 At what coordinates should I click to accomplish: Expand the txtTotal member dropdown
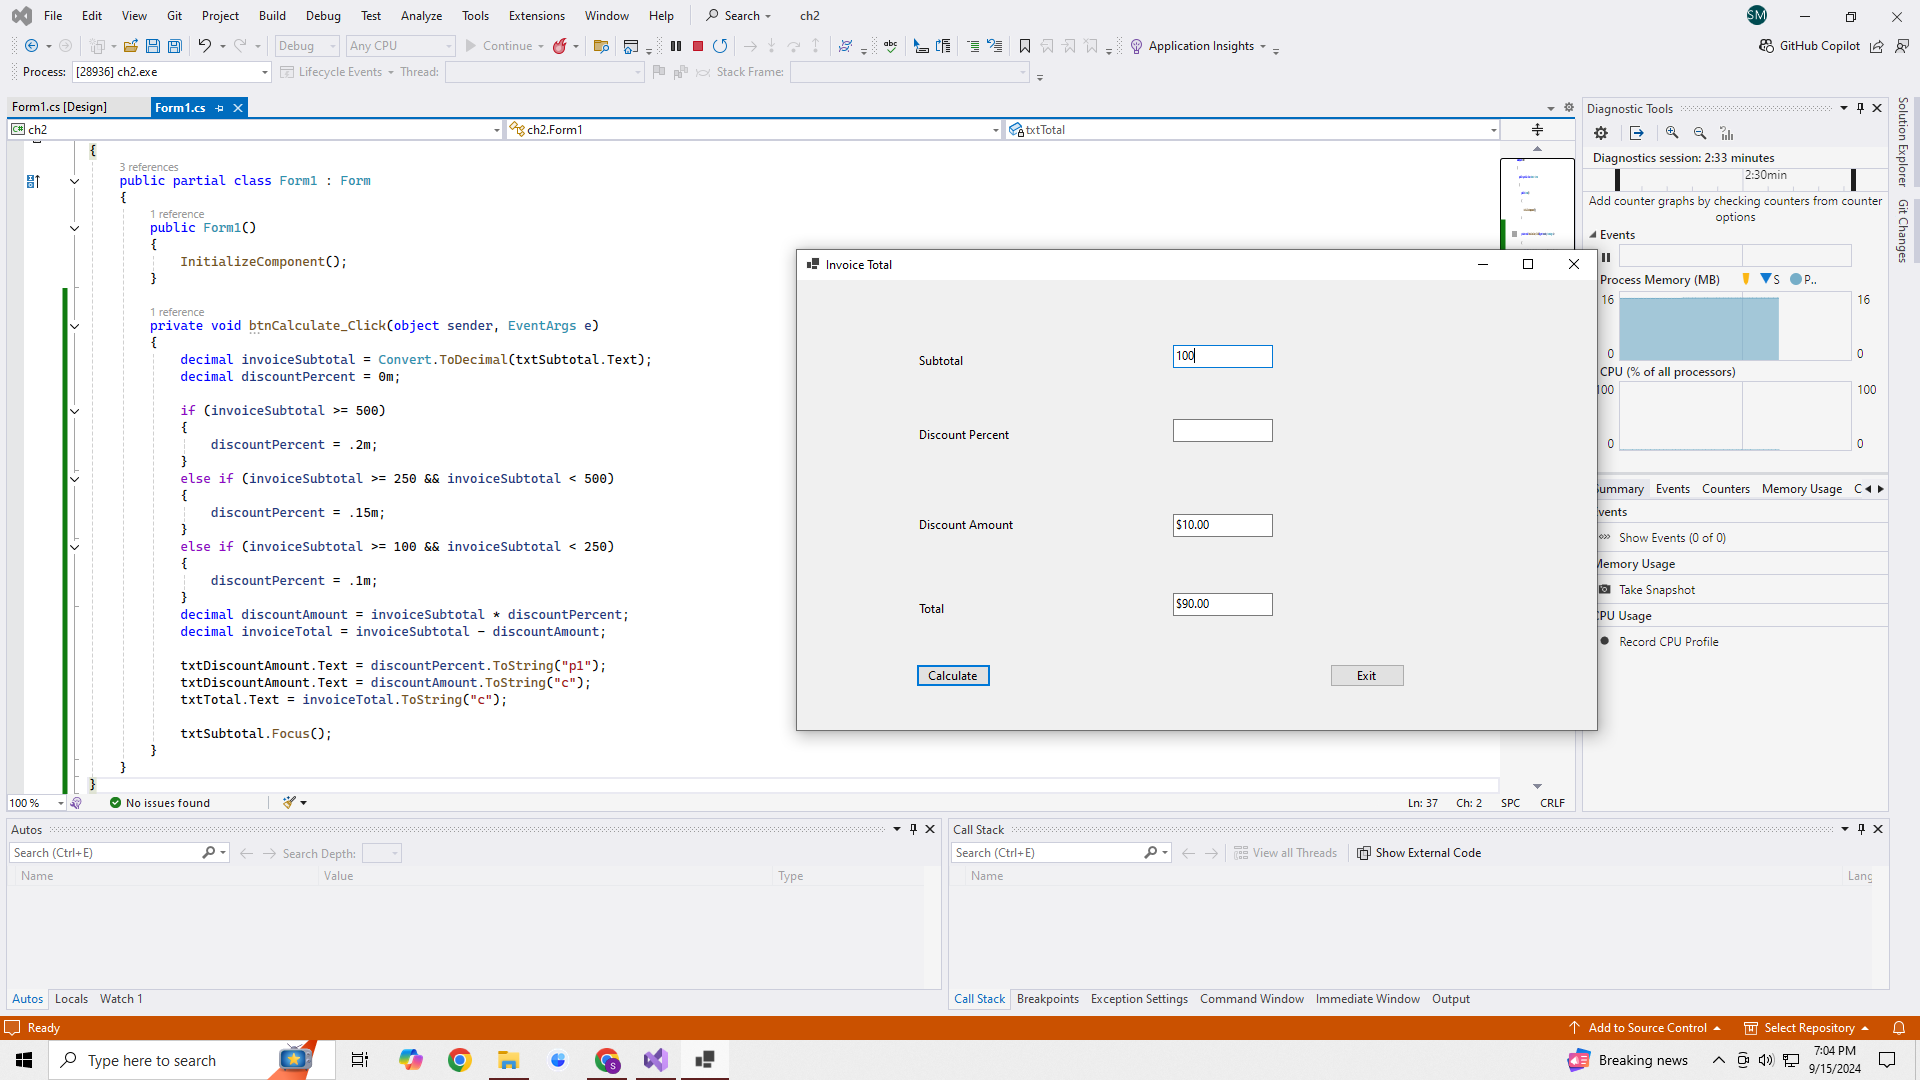tap(1493, 130)
